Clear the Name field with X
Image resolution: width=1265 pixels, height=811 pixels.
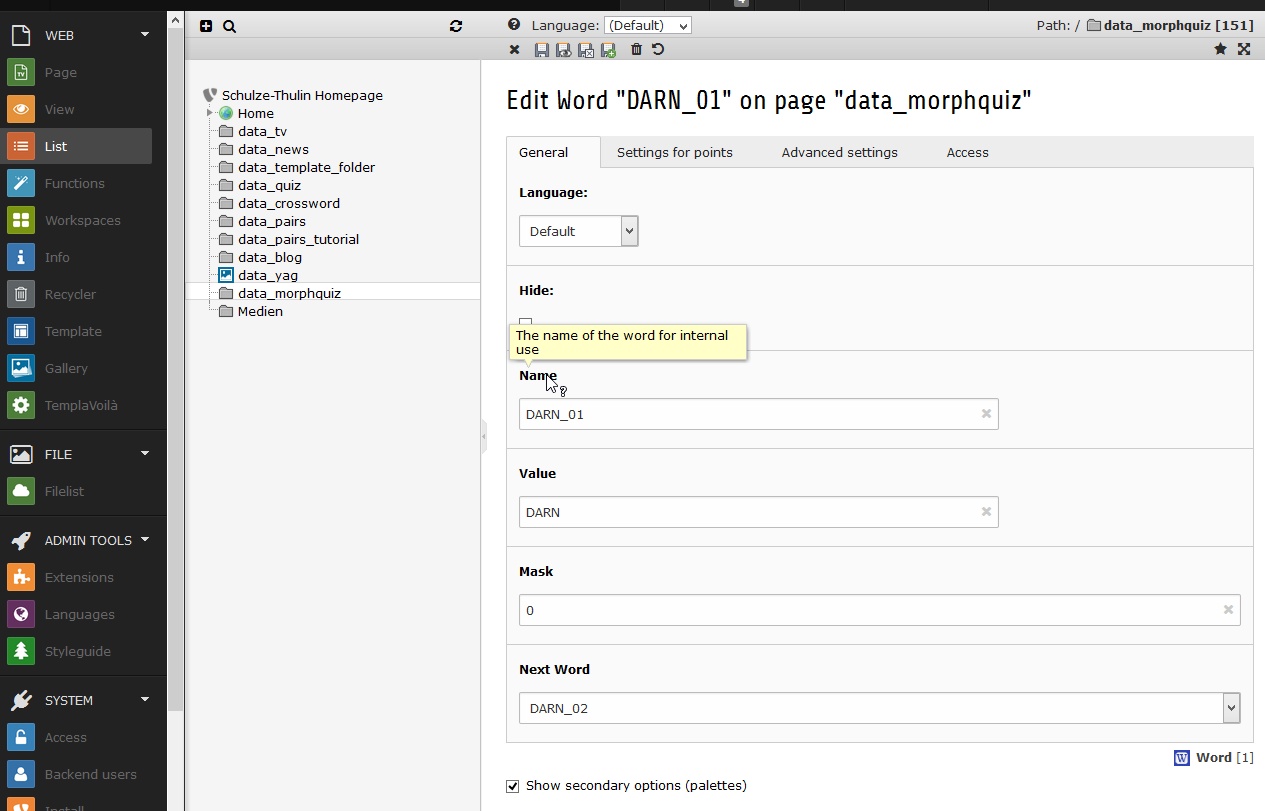click(986, 414)
